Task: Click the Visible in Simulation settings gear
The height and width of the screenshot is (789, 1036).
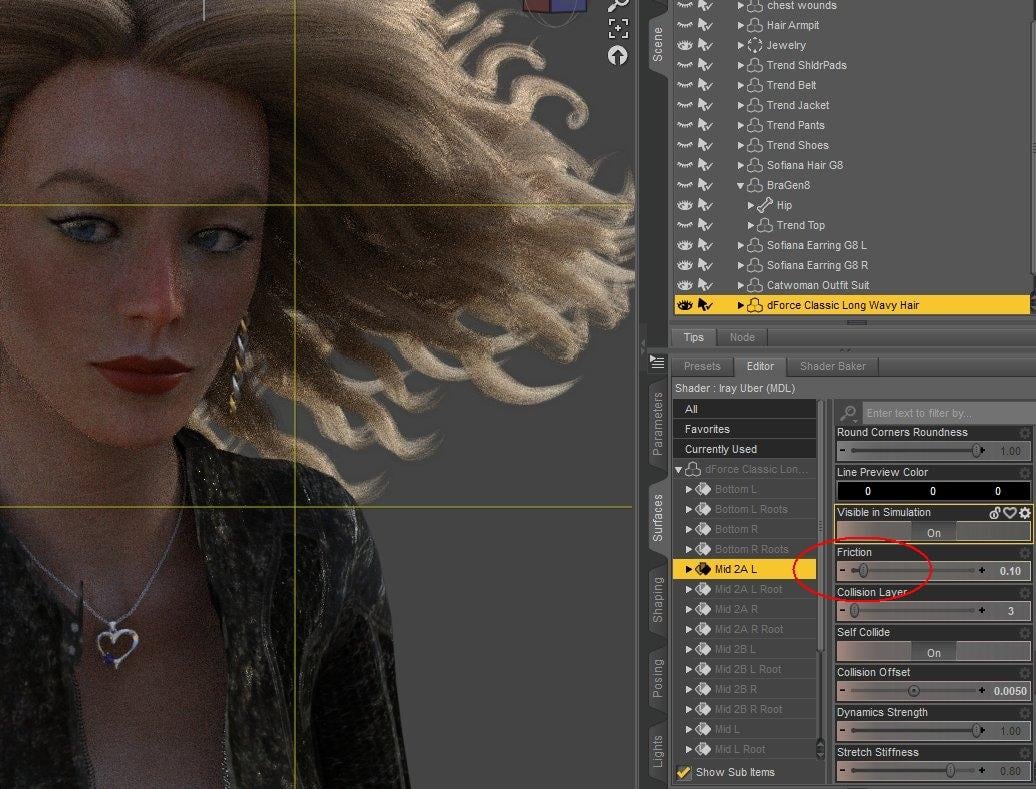Action: click(x=1024, y=513)
